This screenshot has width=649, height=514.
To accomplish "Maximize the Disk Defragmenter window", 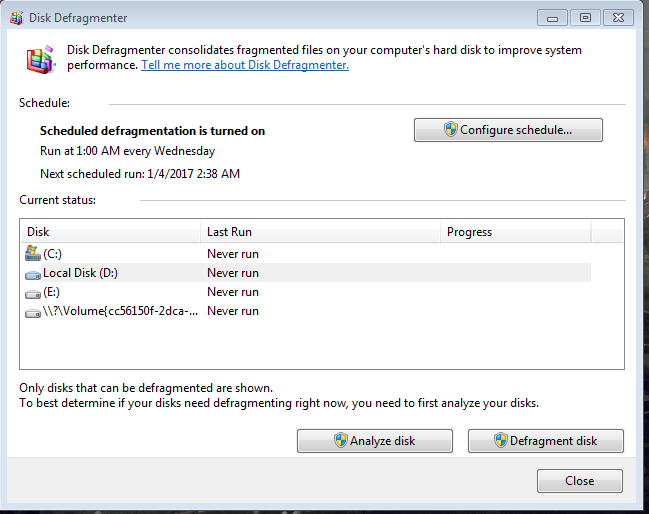I will pos(585,18).
